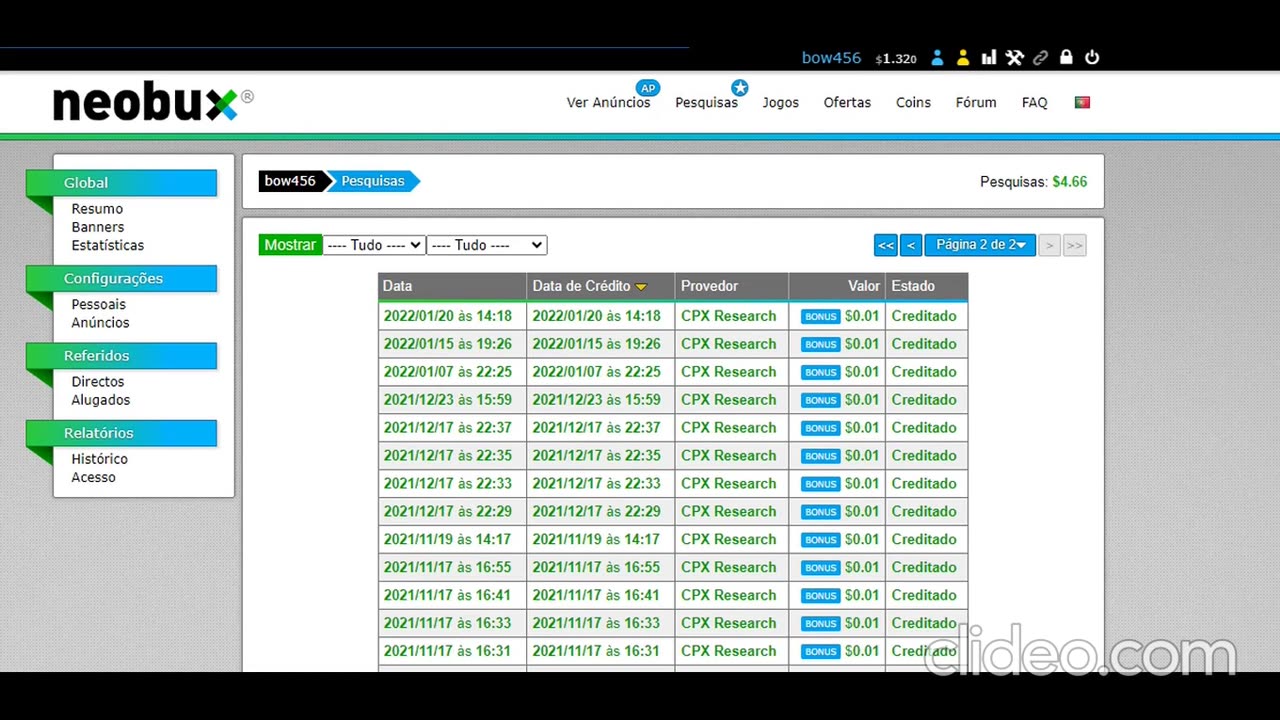Open Histórico report in sidebar
Screen dimensions: 1280x720
click(x=99, y=459)
